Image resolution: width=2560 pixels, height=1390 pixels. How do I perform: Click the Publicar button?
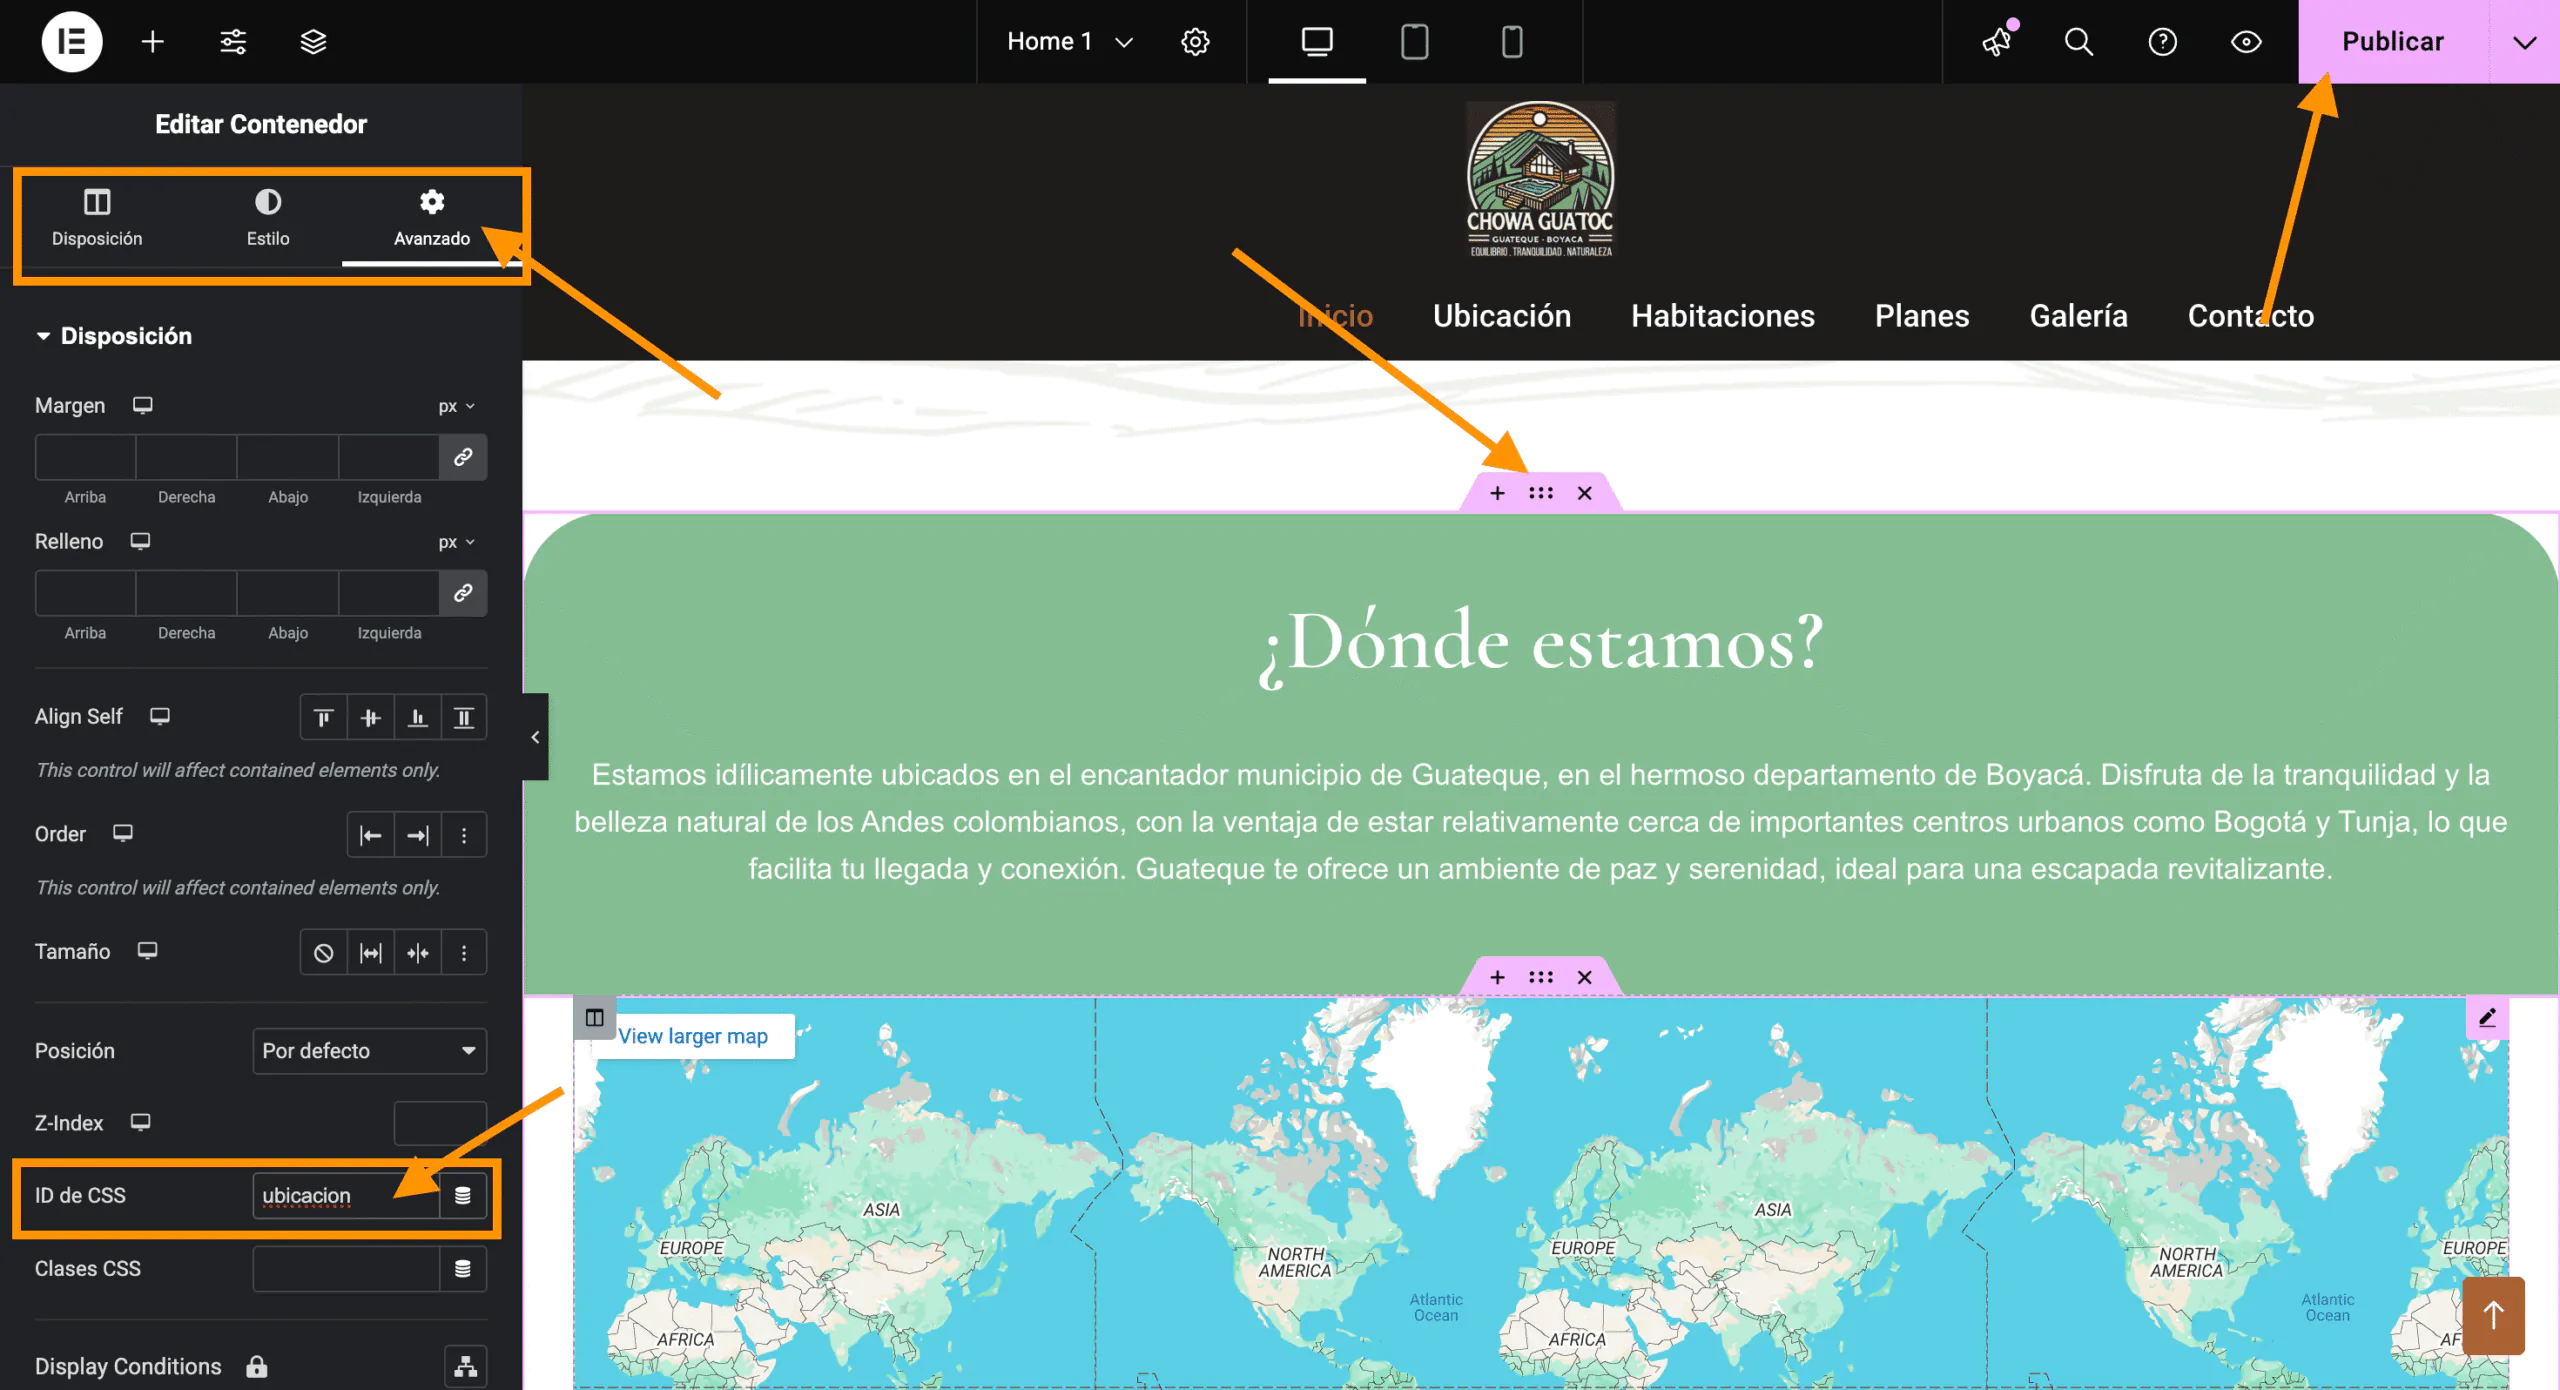pyautogui.click(x=2391, y=42)
